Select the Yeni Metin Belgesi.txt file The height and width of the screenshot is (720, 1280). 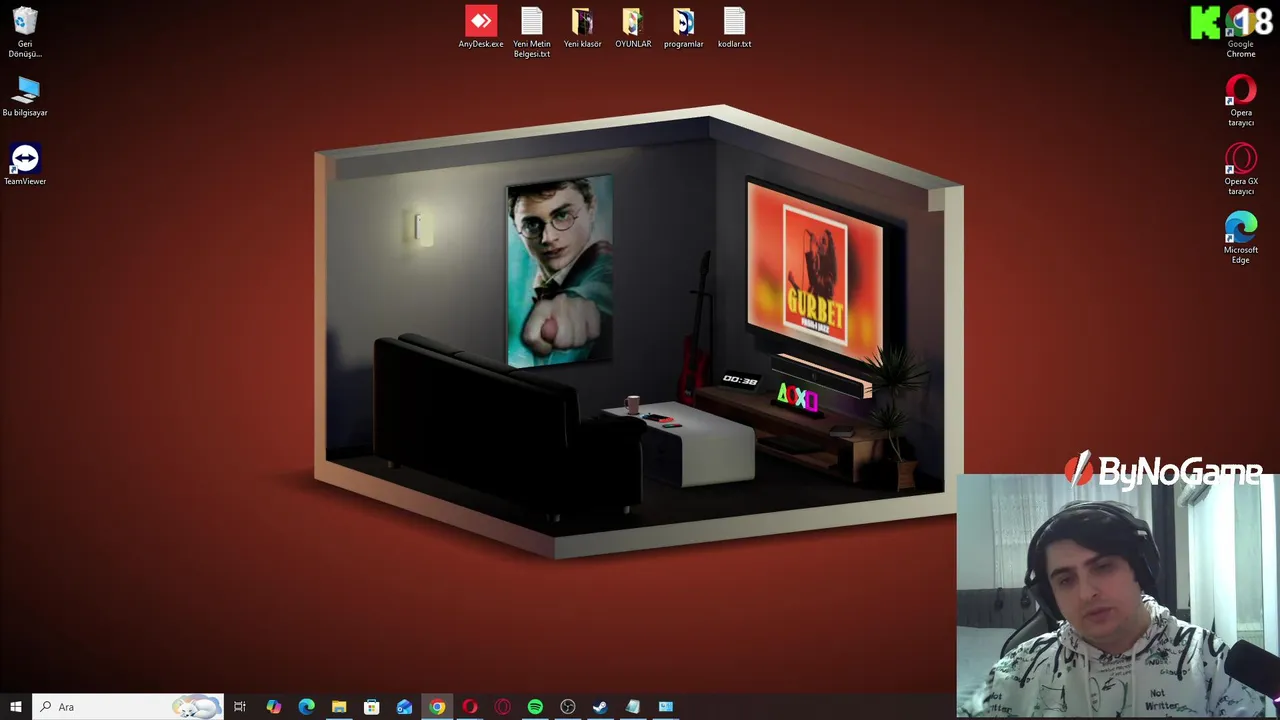click(x=532, y=32)
